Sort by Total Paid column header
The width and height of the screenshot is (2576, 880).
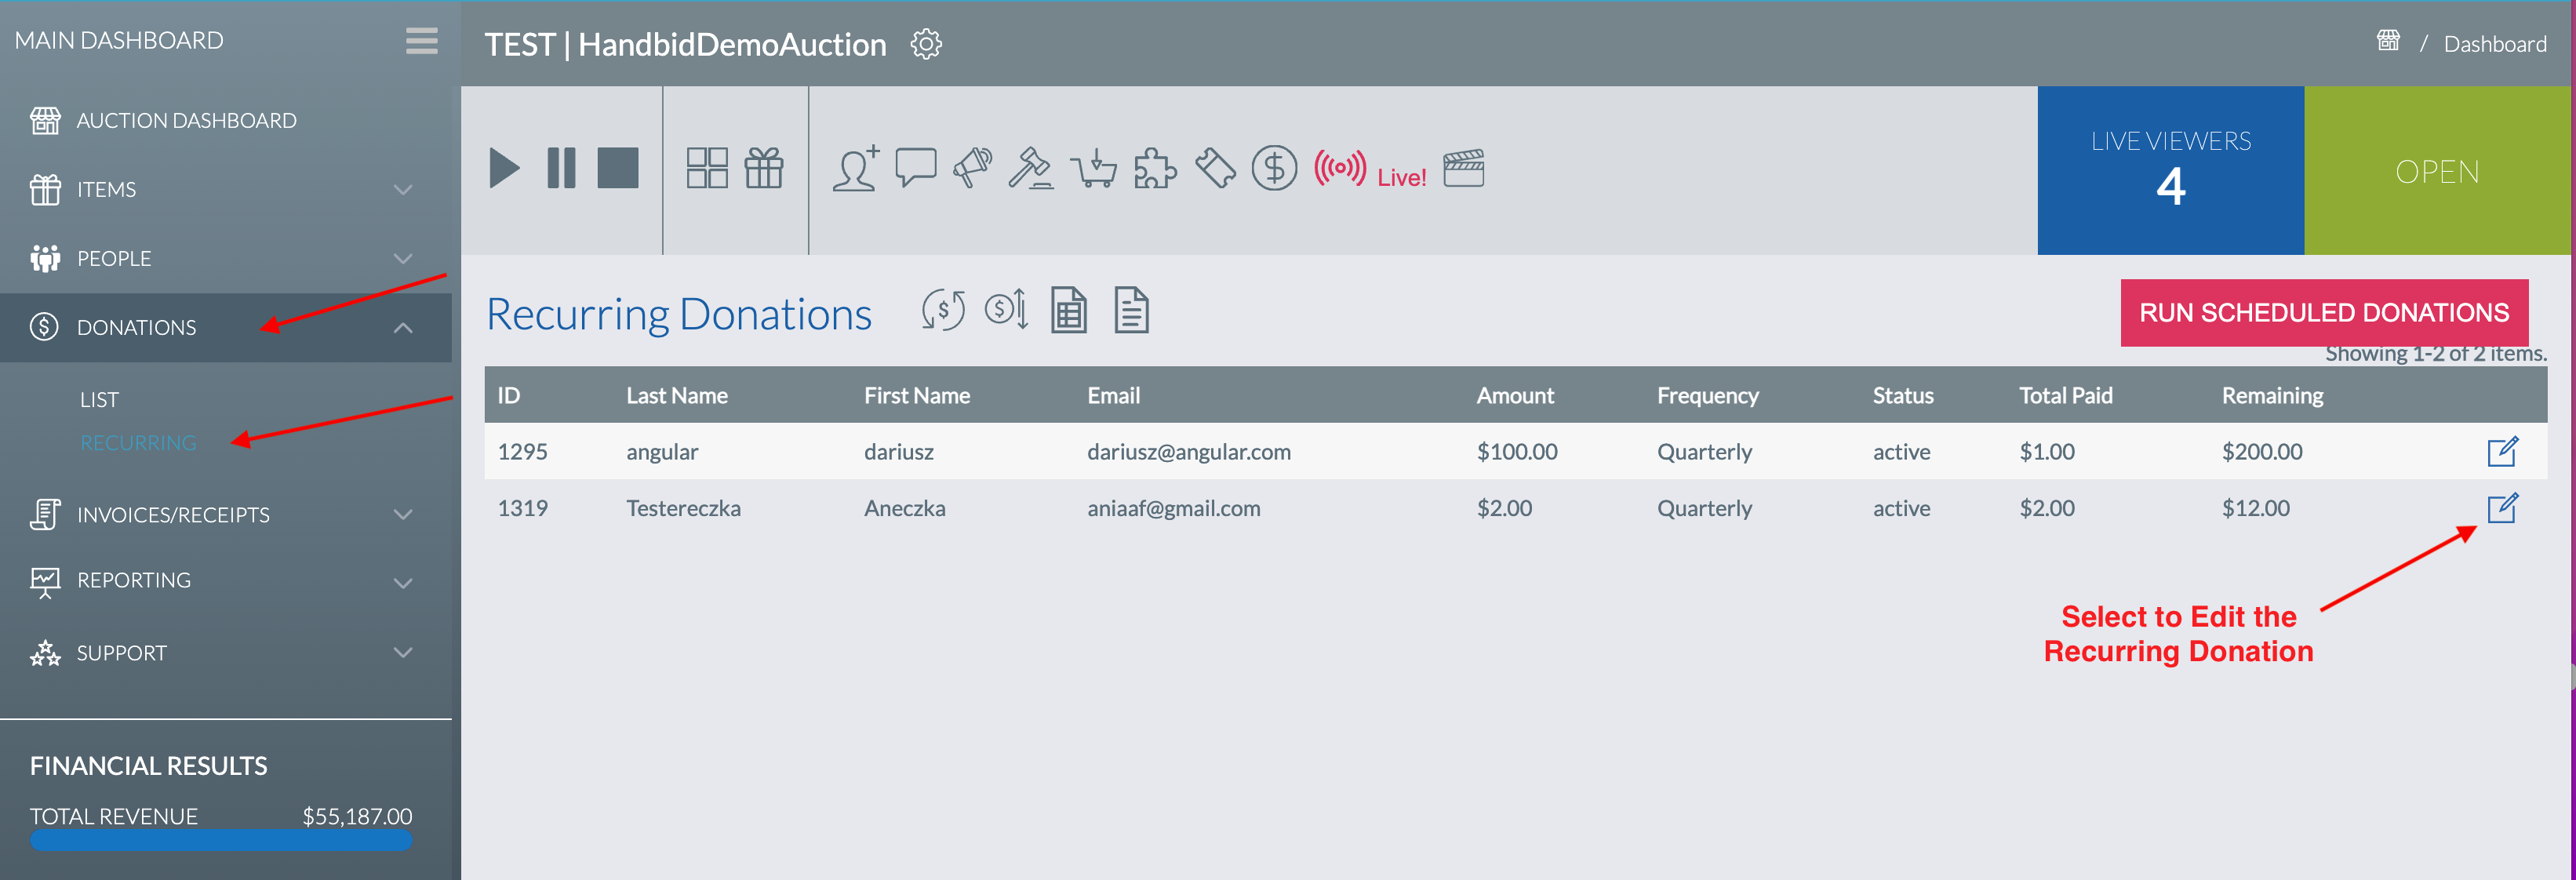2066,395
